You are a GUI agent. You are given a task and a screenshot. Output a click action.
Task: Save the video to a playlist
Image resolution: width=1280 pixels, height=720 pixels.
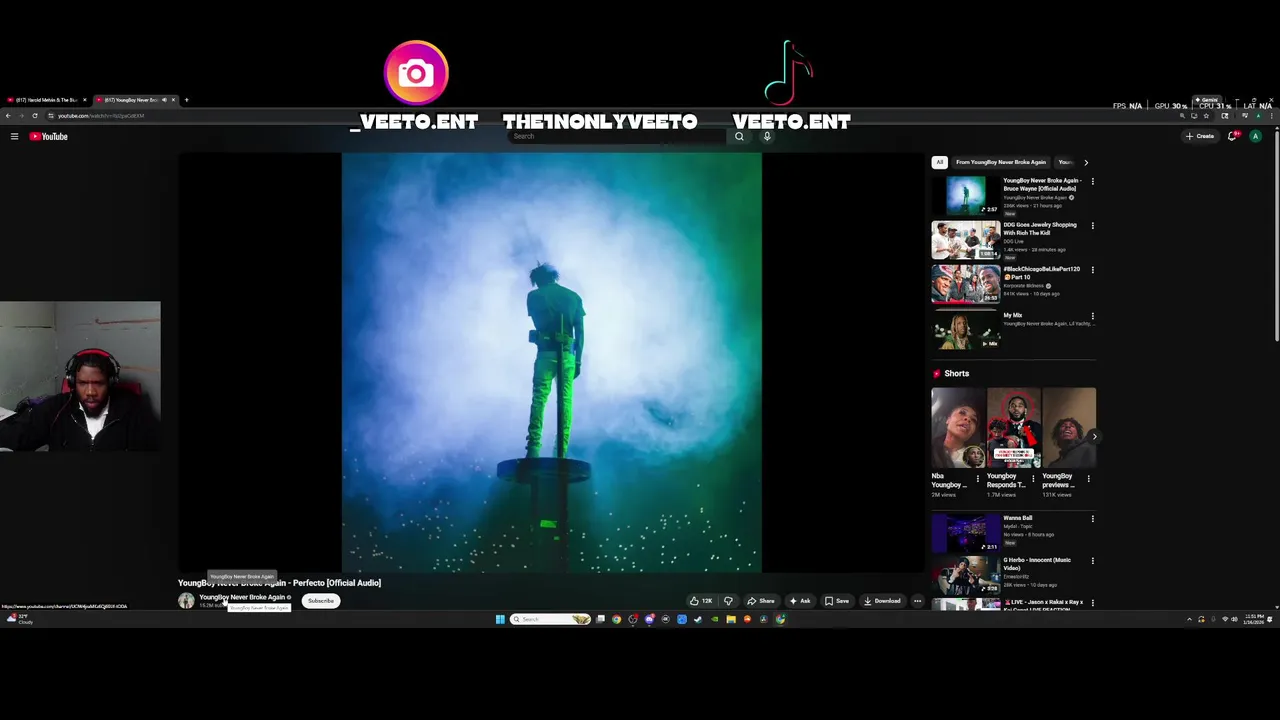pyautogui.click(x=837, y=601)
